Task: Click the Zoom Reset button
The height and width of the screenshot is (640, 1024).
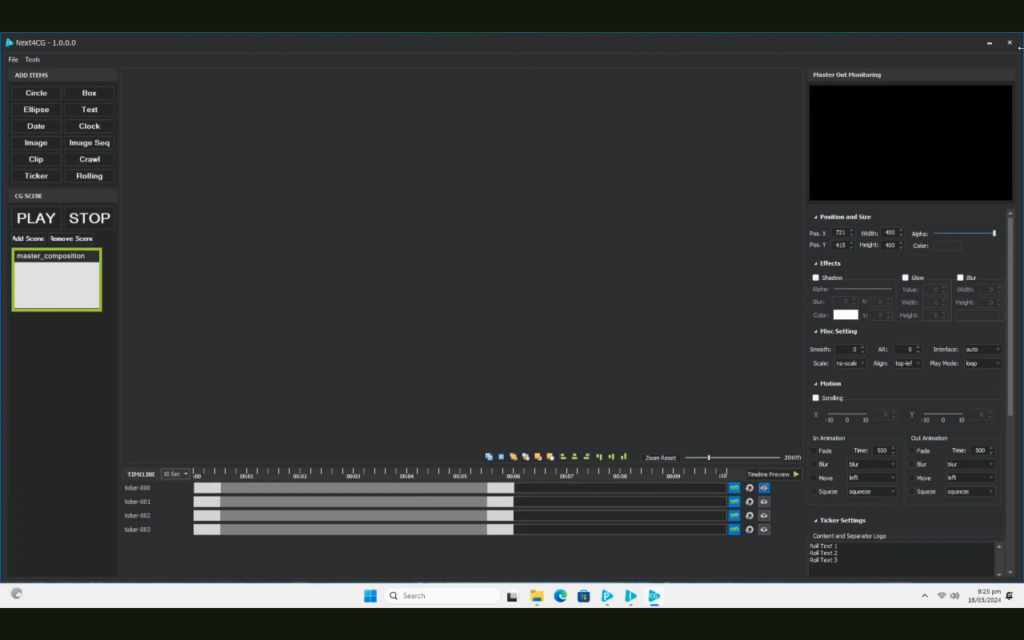Action: click(660, 457)
